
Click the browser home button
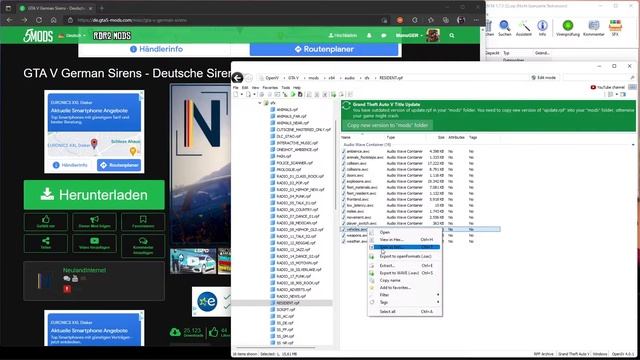pos(53,20)
